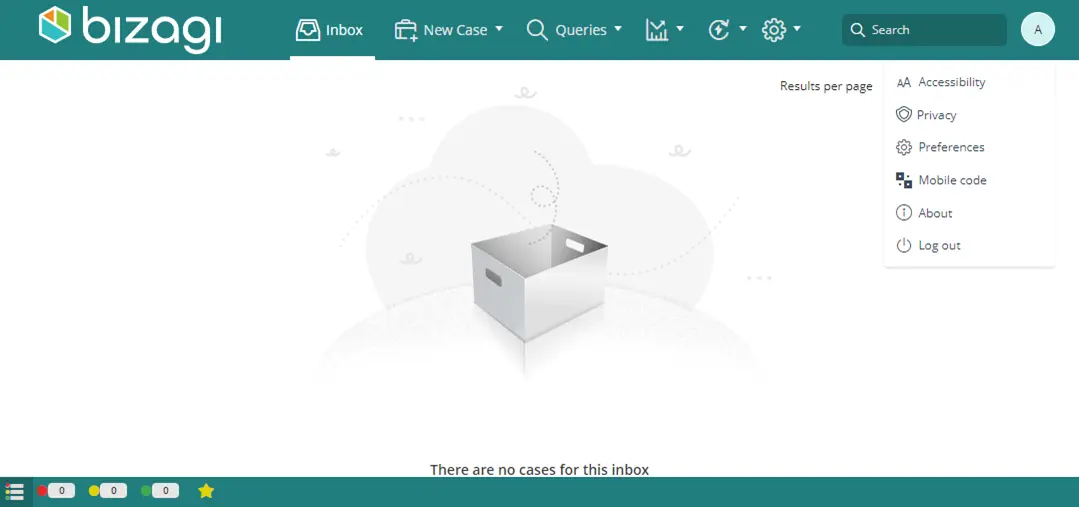Click inside the Search field

[x=924, y=30]
